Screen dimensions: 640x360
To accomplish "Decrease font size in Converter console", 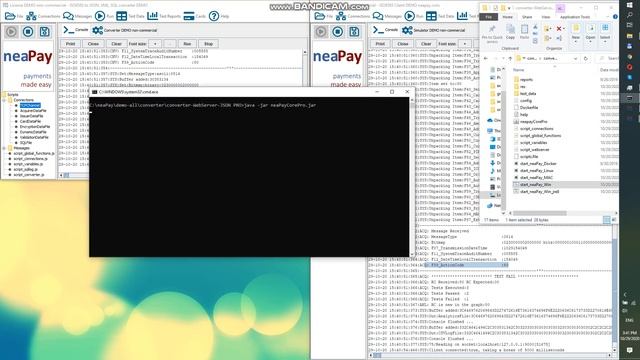I will [170, 44].
